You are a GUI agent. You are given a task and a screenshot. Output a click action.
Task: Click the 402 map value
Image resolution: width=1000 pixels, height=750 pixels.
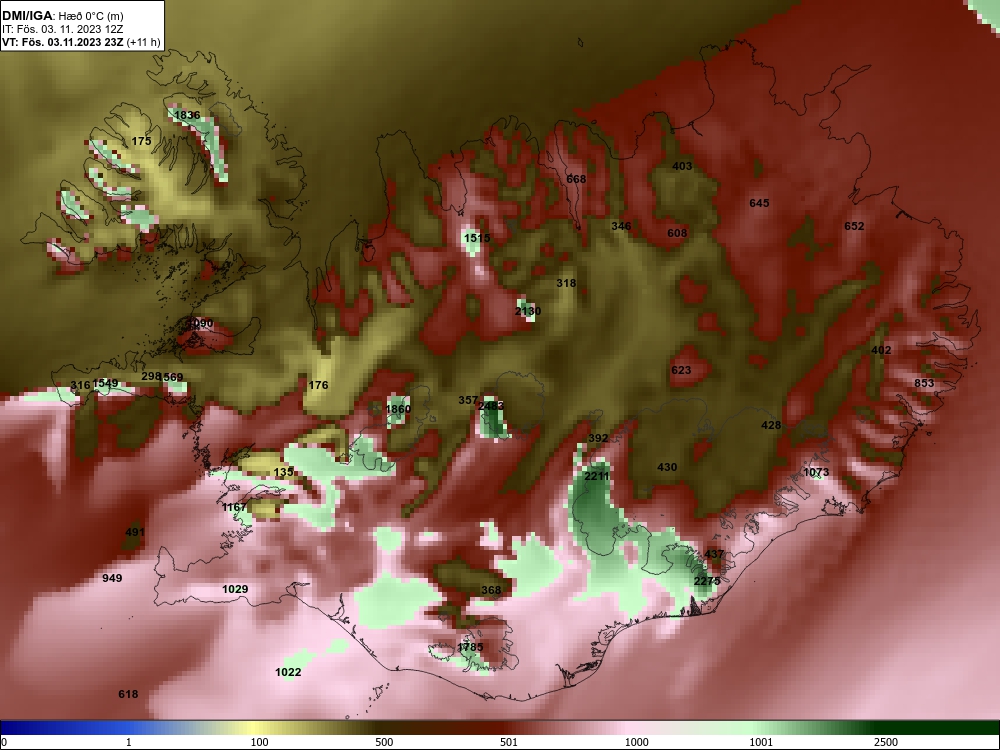[x=881, y=350]
